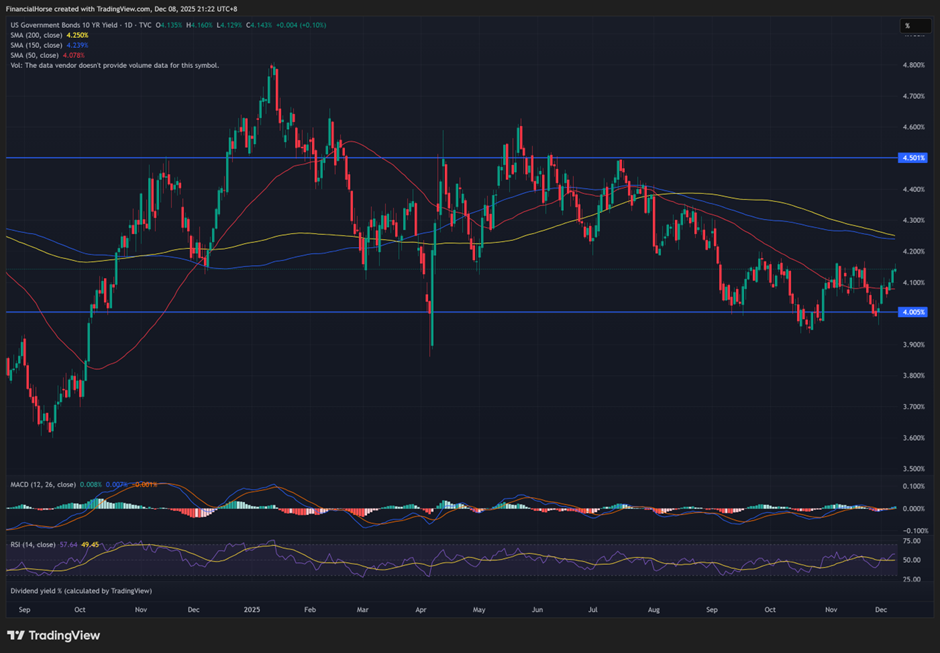Click the 4.800% price scale label
Screen dimensions: 940x653
point(913,65)
